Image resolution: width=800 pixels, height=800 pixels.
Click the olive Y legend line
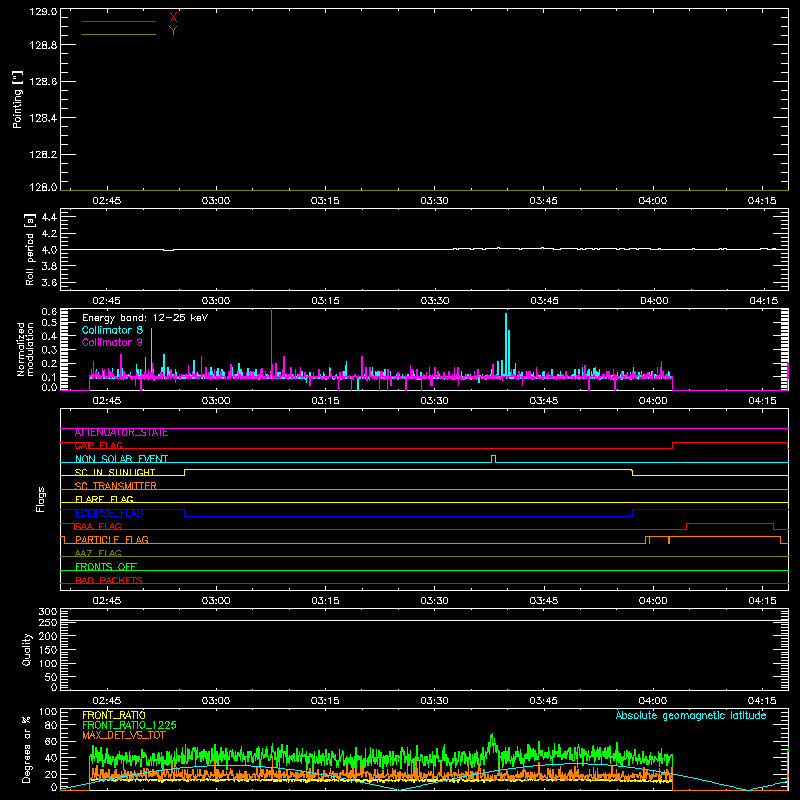pos(119,34)
